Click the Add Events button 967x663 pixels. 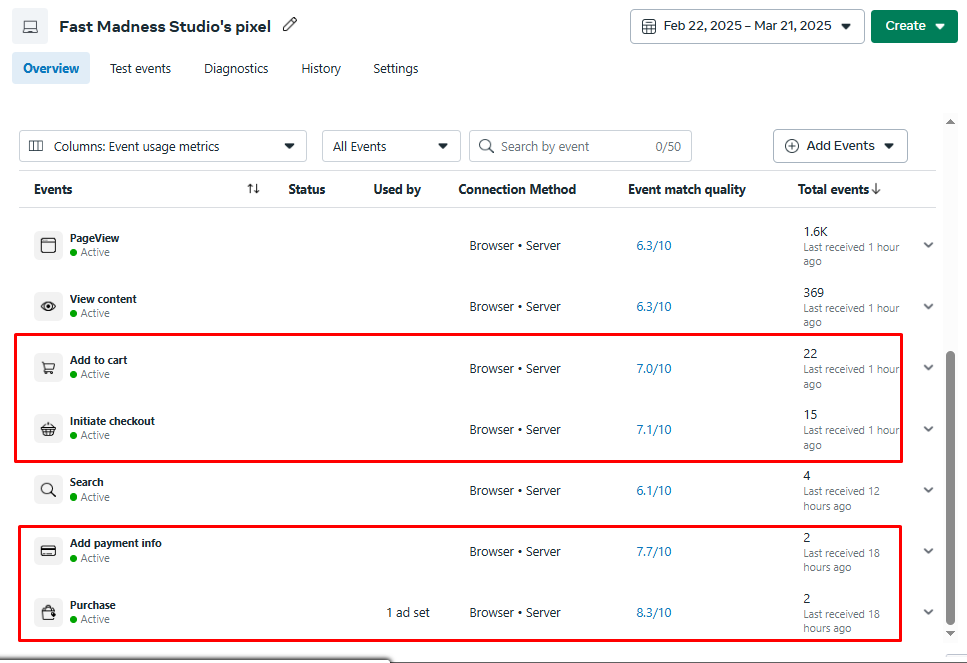pos(839,146)
